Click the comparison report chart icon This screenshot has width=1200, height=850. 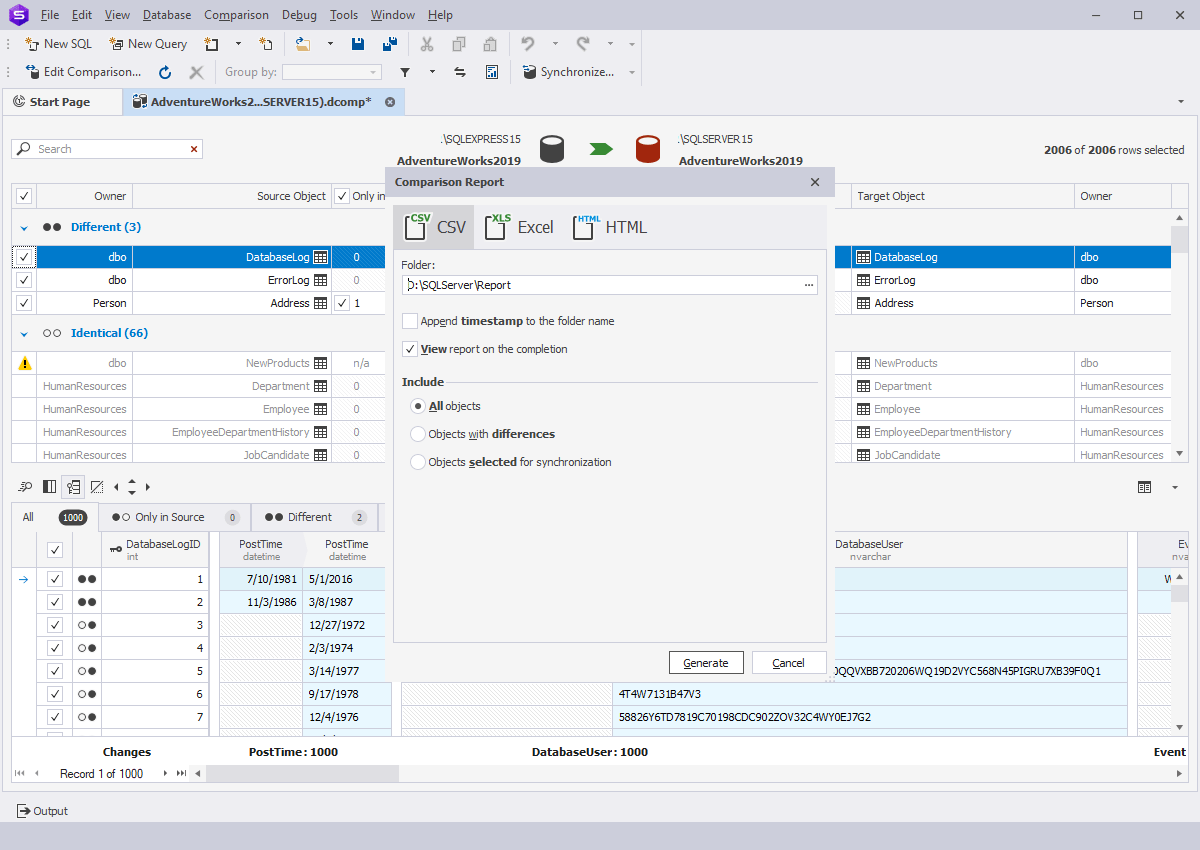[x=492, y=72]
